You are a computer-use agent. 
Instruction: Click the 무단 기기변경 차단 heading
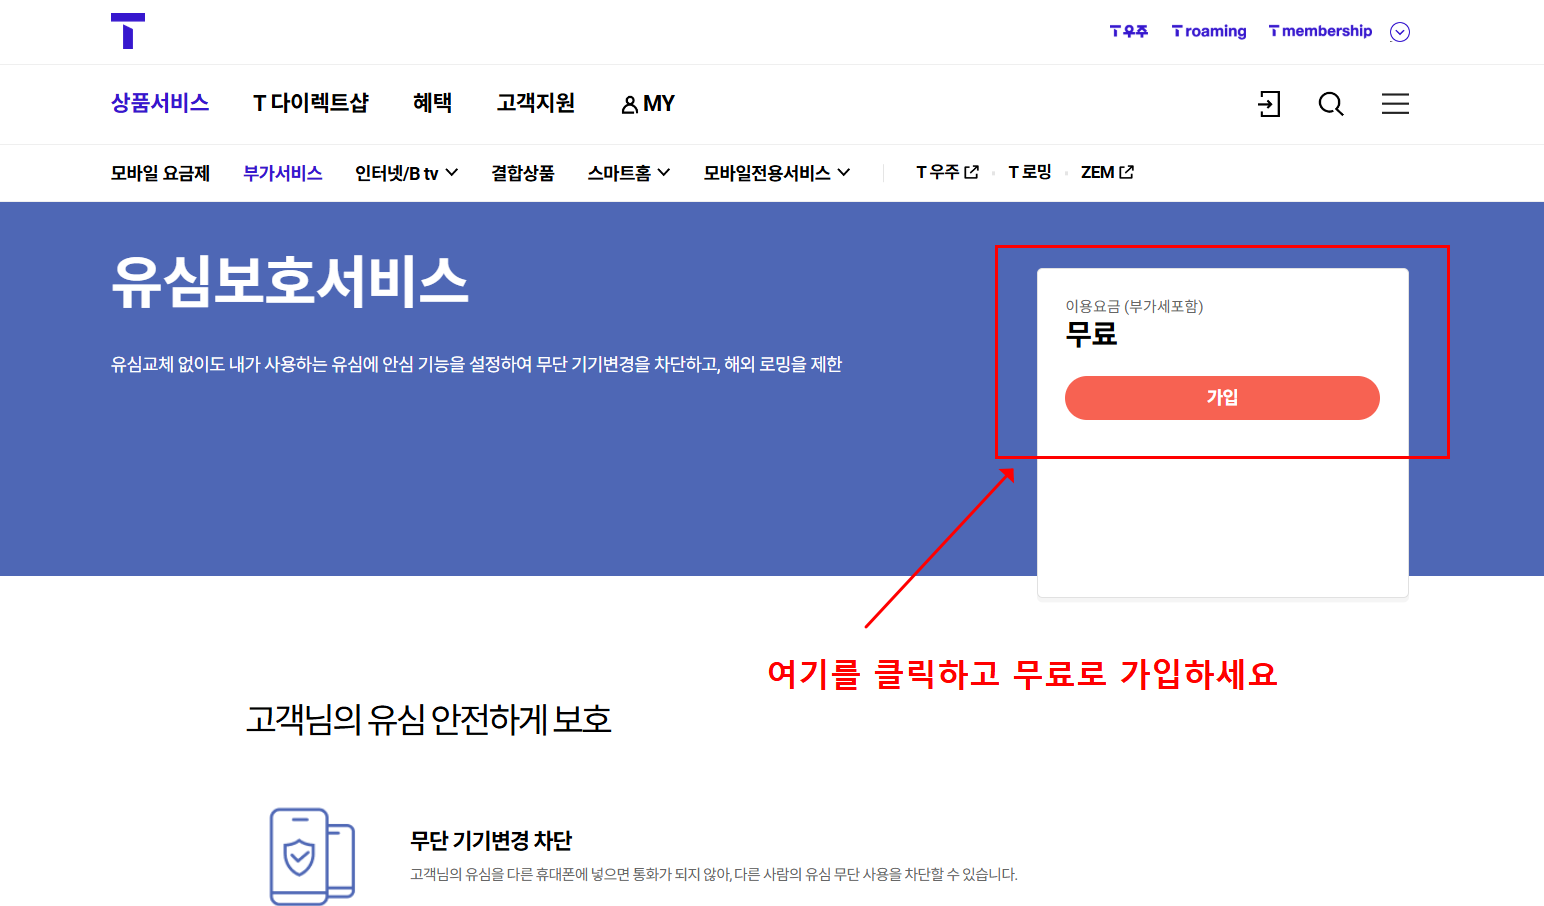[491, 840]
